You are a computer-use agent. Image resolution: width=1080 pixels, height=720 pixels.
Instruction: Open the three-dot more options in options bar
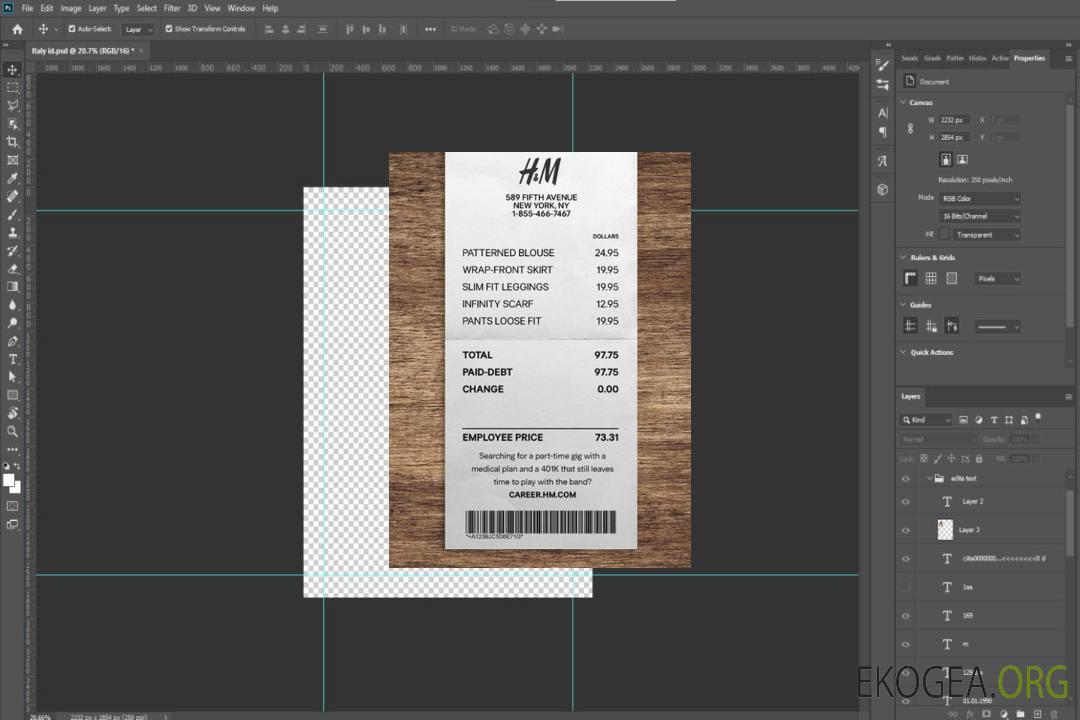pyautogui.click(x=430, y=29)
